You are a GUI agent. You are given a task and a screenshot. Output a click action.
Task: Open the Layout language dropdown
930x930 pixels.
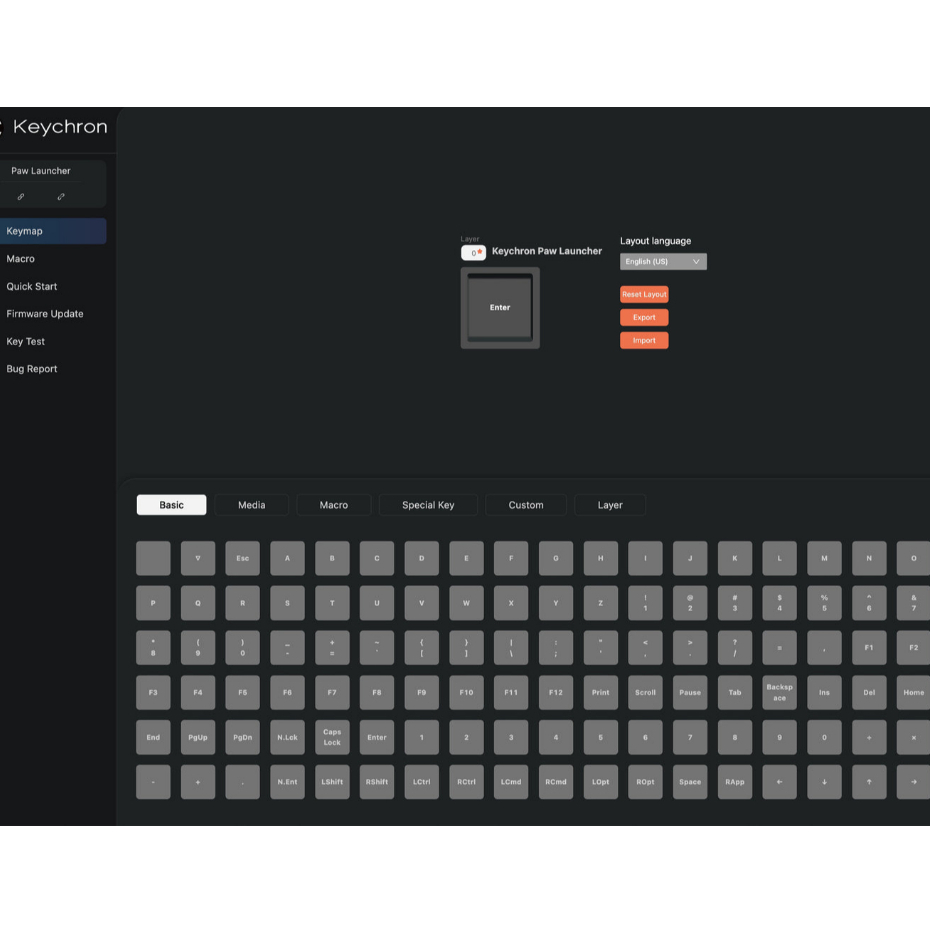663,261
